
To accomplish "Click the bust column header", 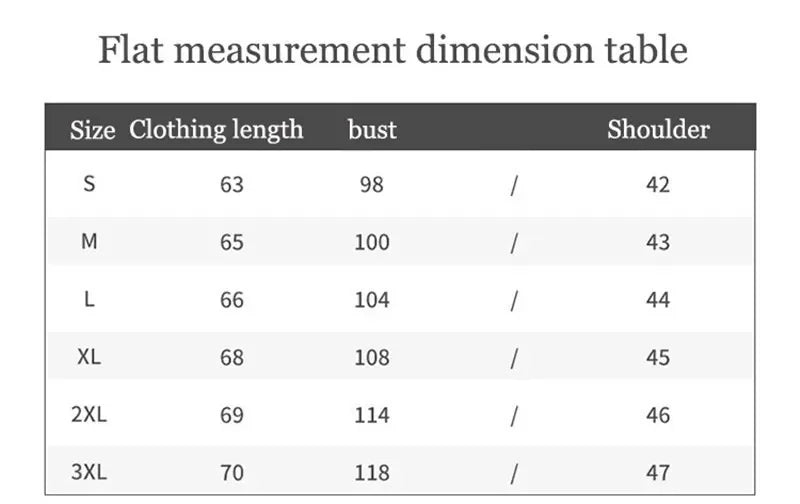I will (x=372, y=130).
